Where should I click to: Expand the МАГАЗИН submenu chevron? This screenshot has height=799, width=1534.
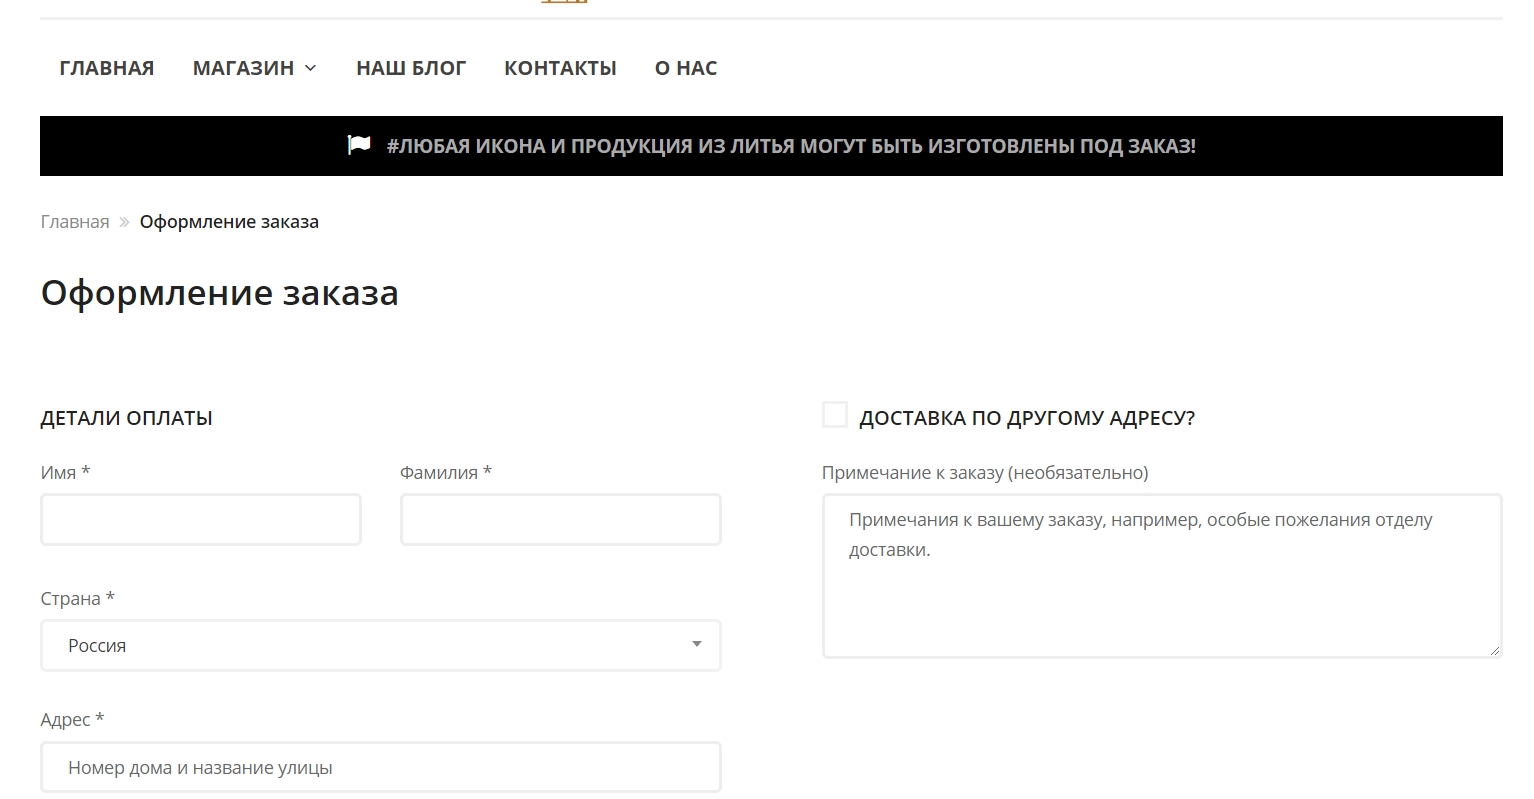[310, 68]
